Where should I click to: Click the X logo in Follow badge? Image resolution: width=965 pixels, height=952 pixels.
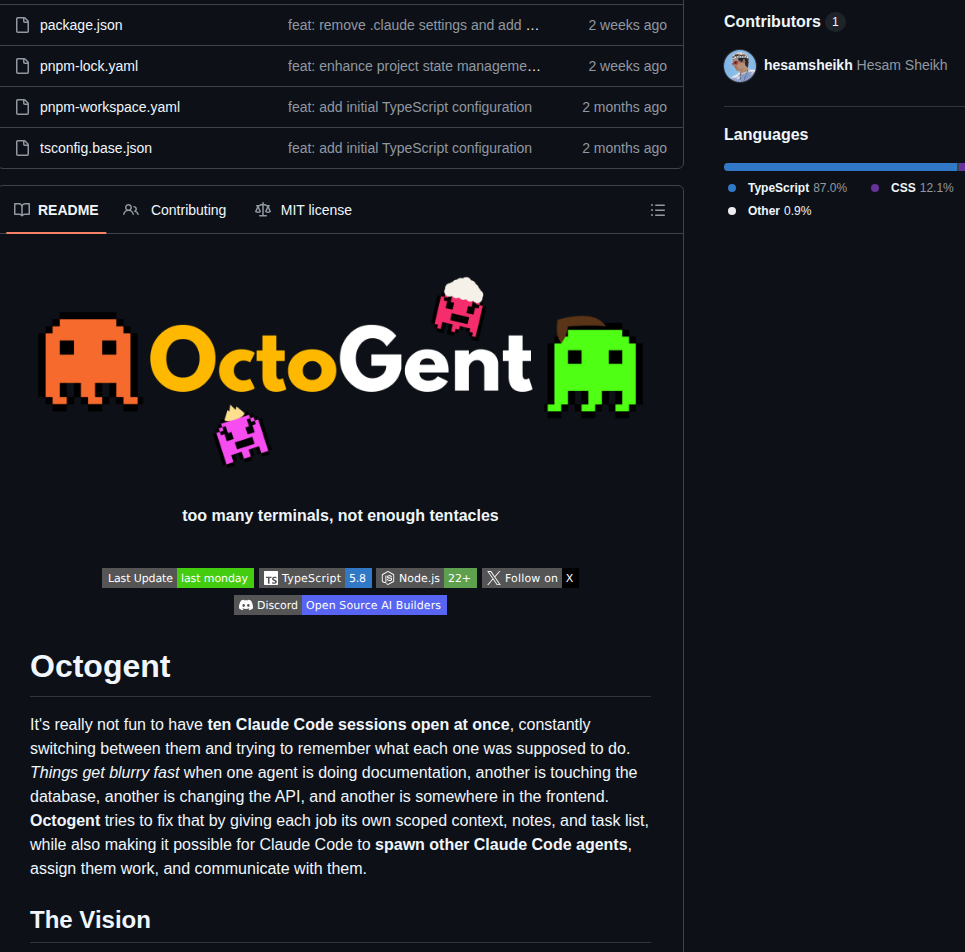[x=494, y=578]
